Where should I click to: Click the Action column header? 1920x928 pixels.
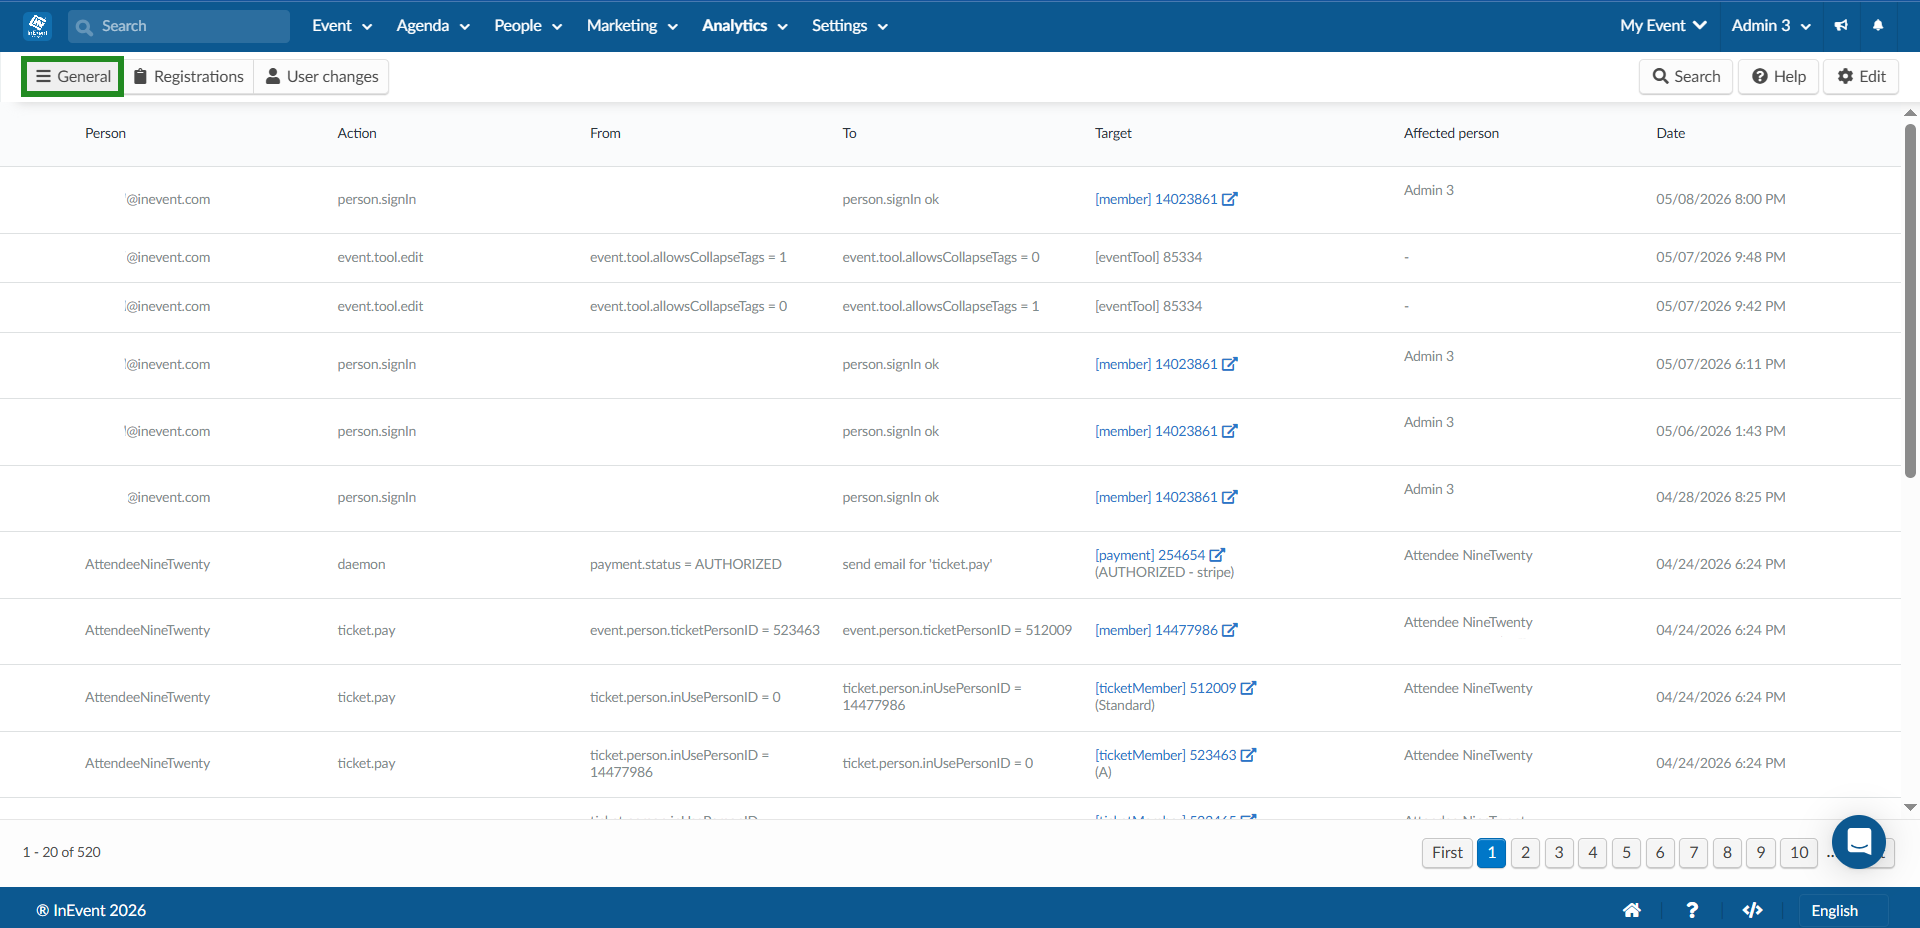[x=357, y=133]
